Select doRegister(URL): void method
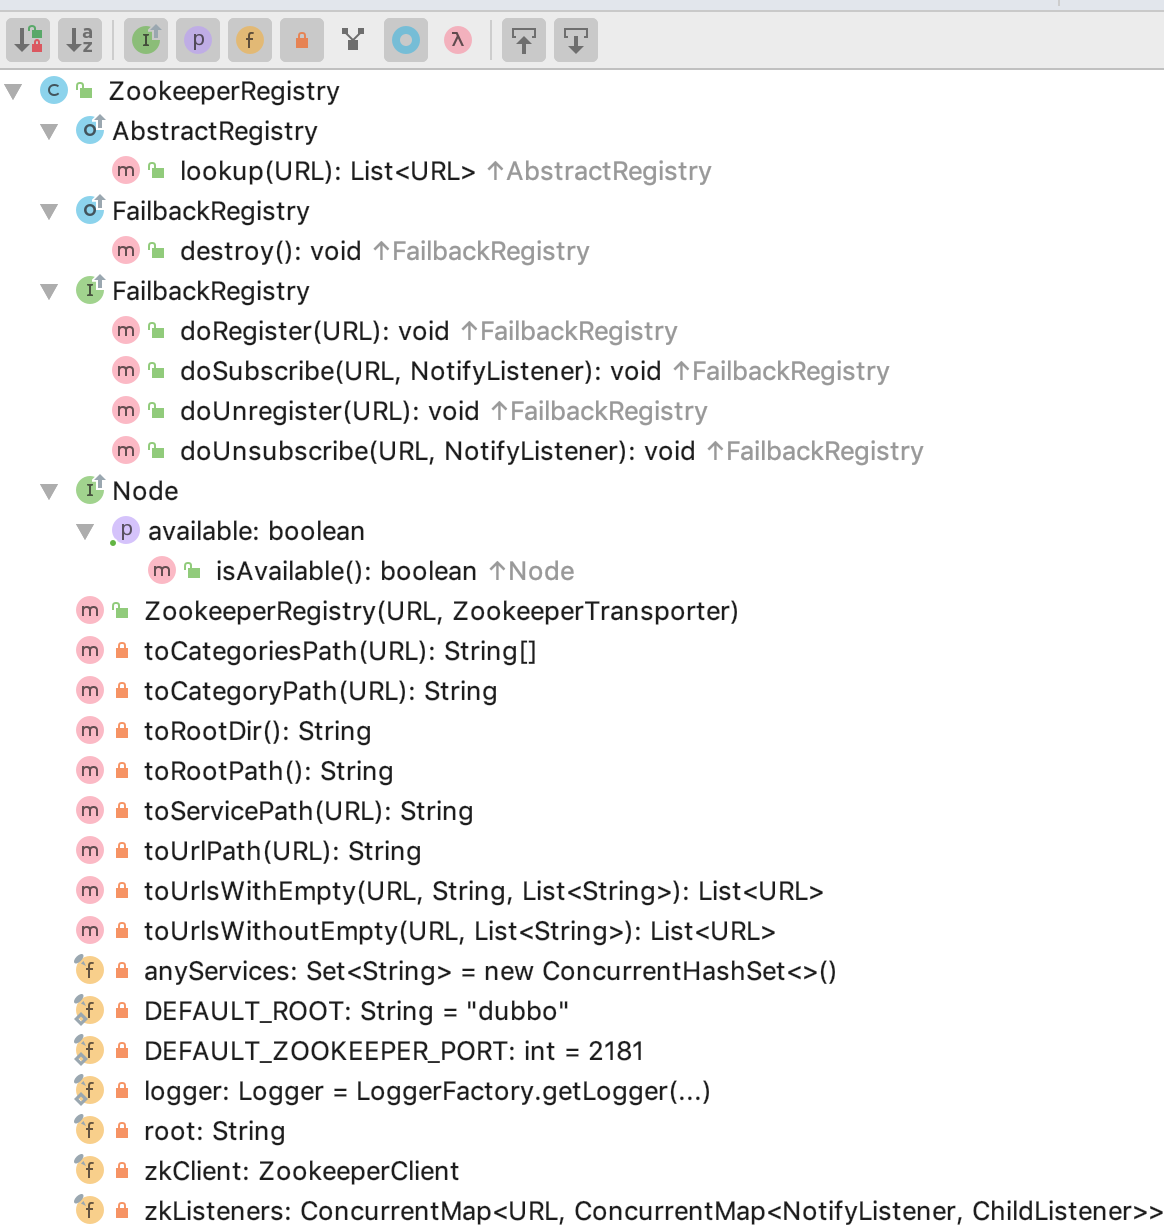The width and height of the screenshot is (1164, 1230). pyautogui.click(x=314, y=331)
